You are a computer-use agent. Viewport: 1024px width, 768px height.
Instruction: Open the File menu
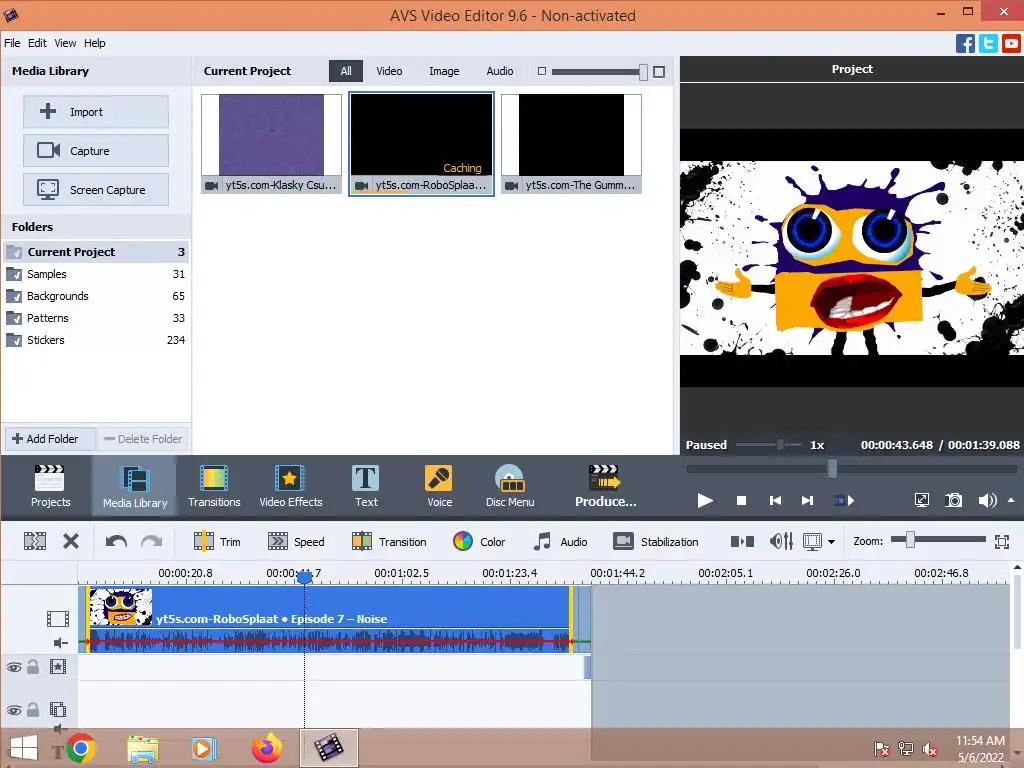click(12, 43)
